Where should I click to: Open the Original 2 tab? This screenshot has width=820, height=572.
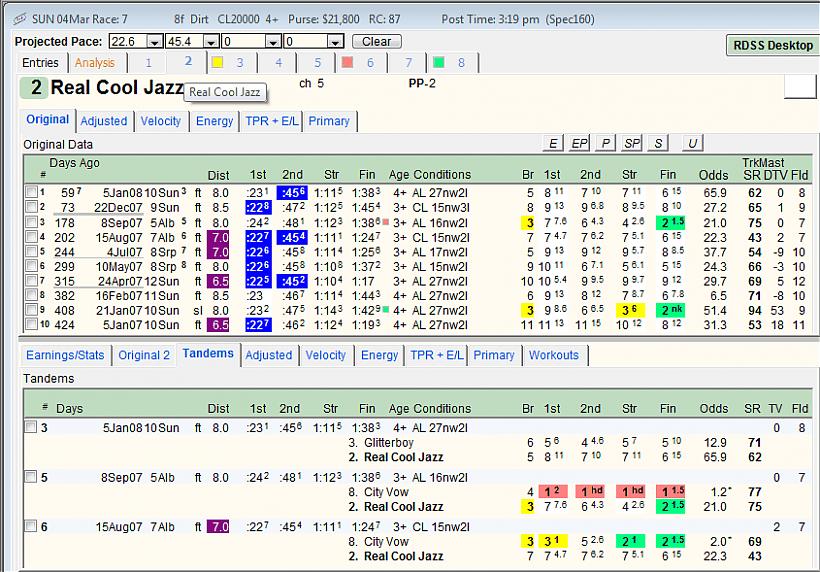144,355
